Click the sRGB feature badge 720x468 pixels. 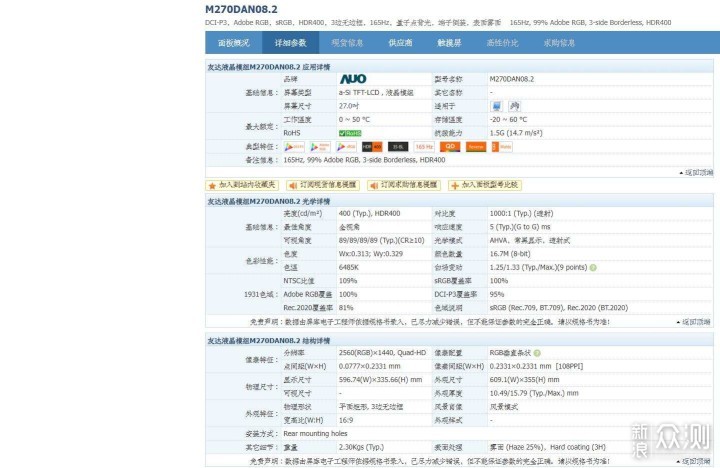(346, 147)
